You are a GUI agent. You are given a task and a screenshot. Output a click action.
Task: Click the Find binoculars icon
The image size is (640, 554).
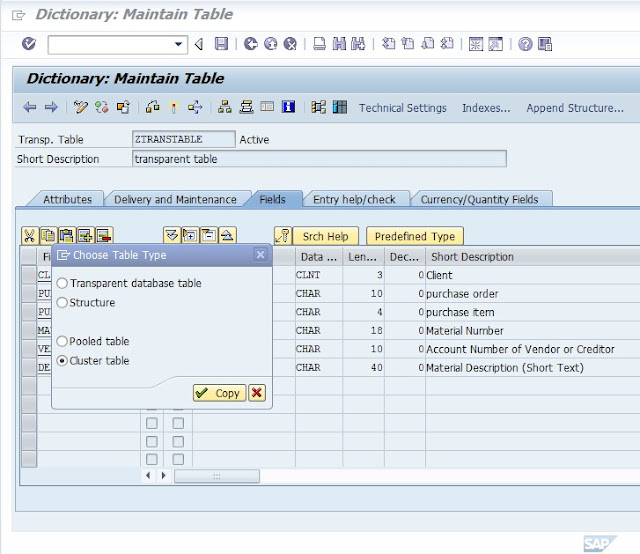339,44
